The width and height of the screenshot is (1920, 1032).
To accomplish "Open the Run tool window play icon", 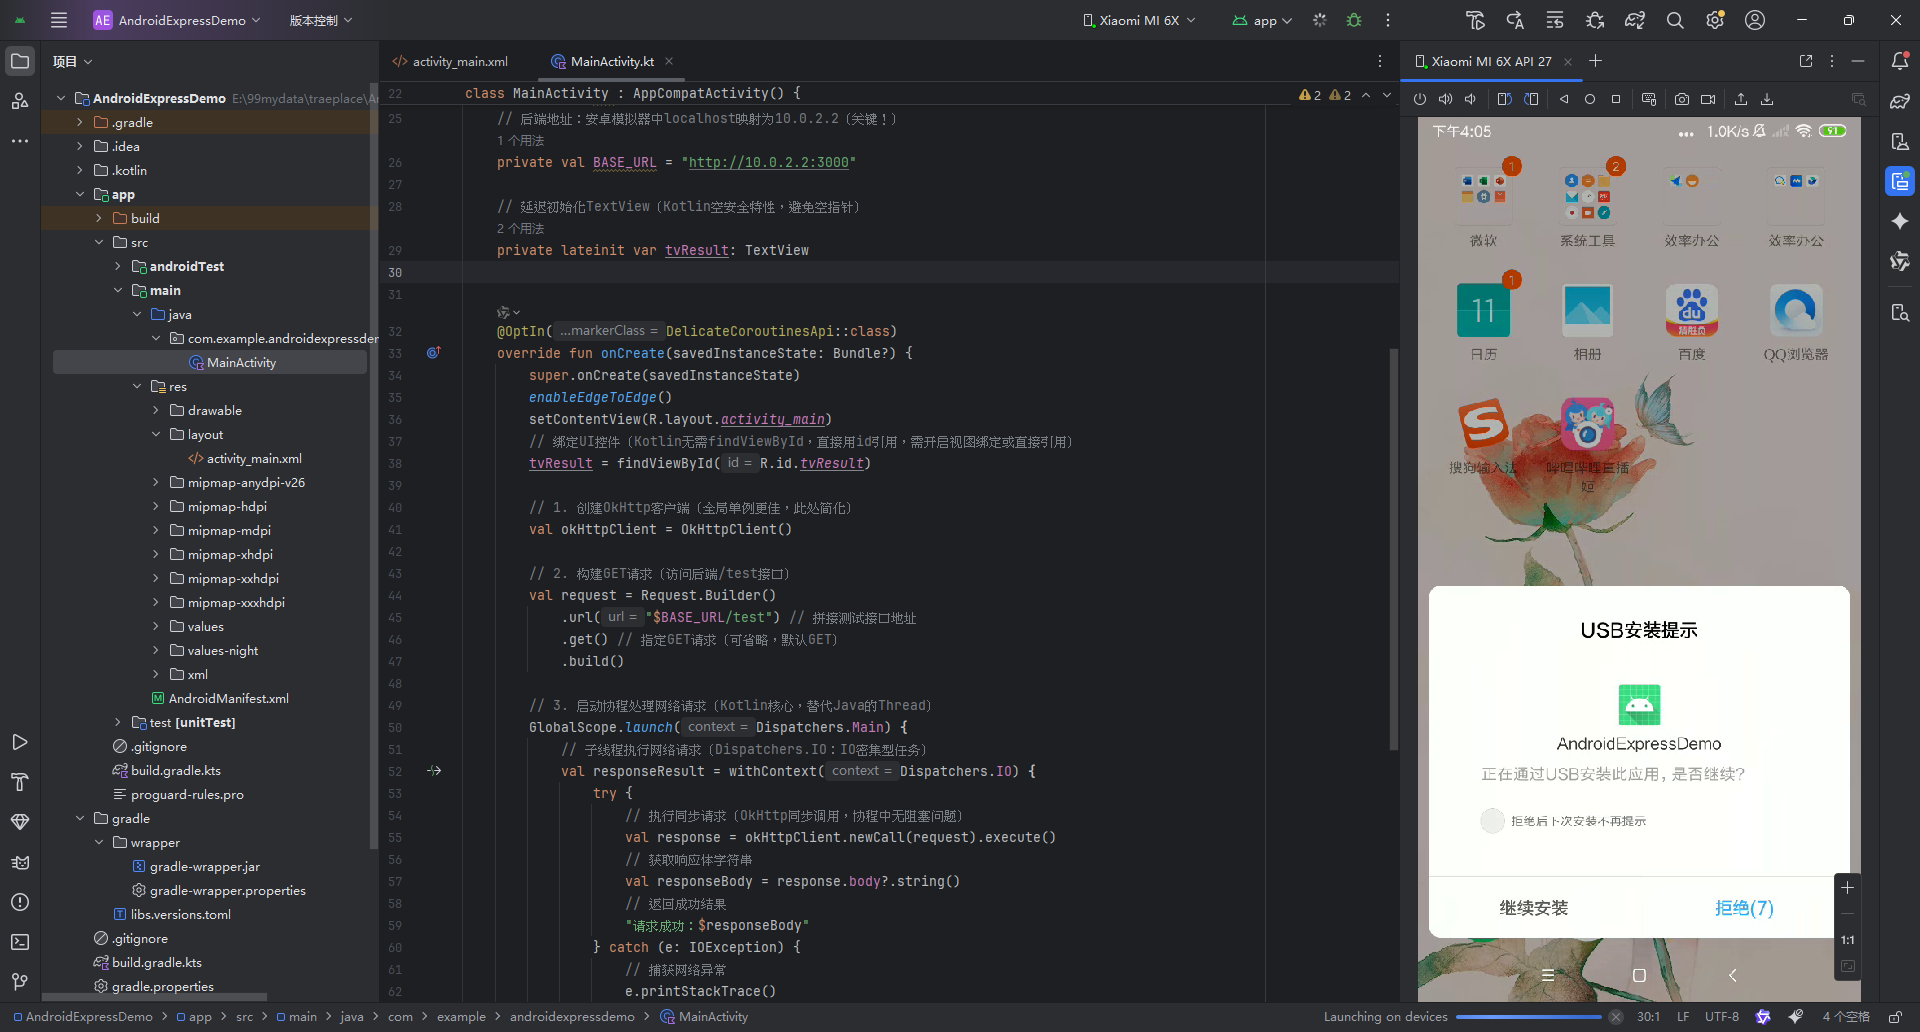I will pos(20,742).
